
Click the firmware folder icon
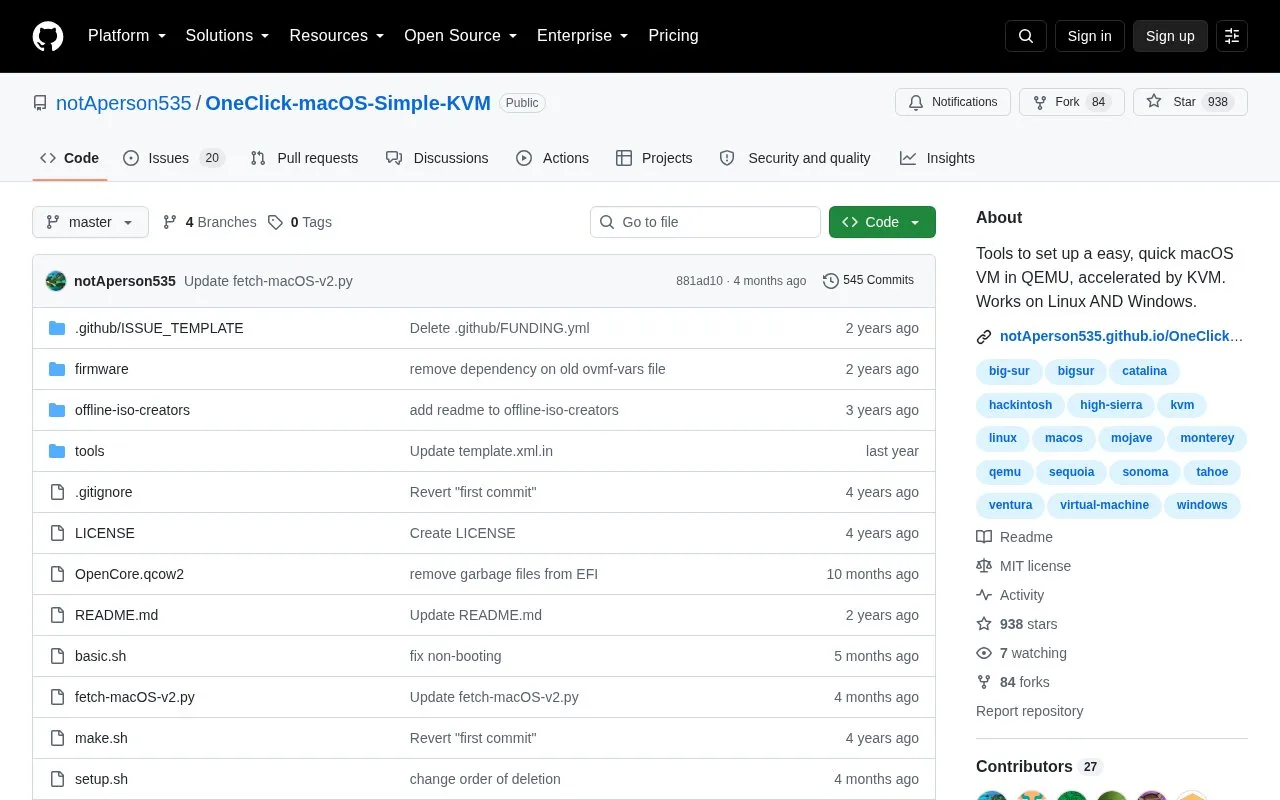(57, 369)
